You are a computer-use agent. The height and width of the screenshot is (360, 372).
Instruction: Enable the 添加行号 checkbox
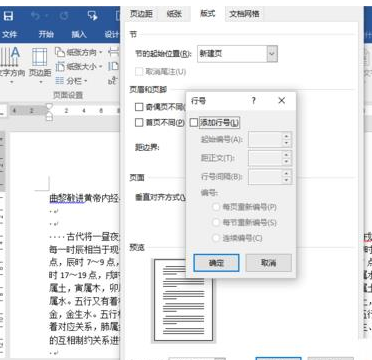(x=194, y=123)
